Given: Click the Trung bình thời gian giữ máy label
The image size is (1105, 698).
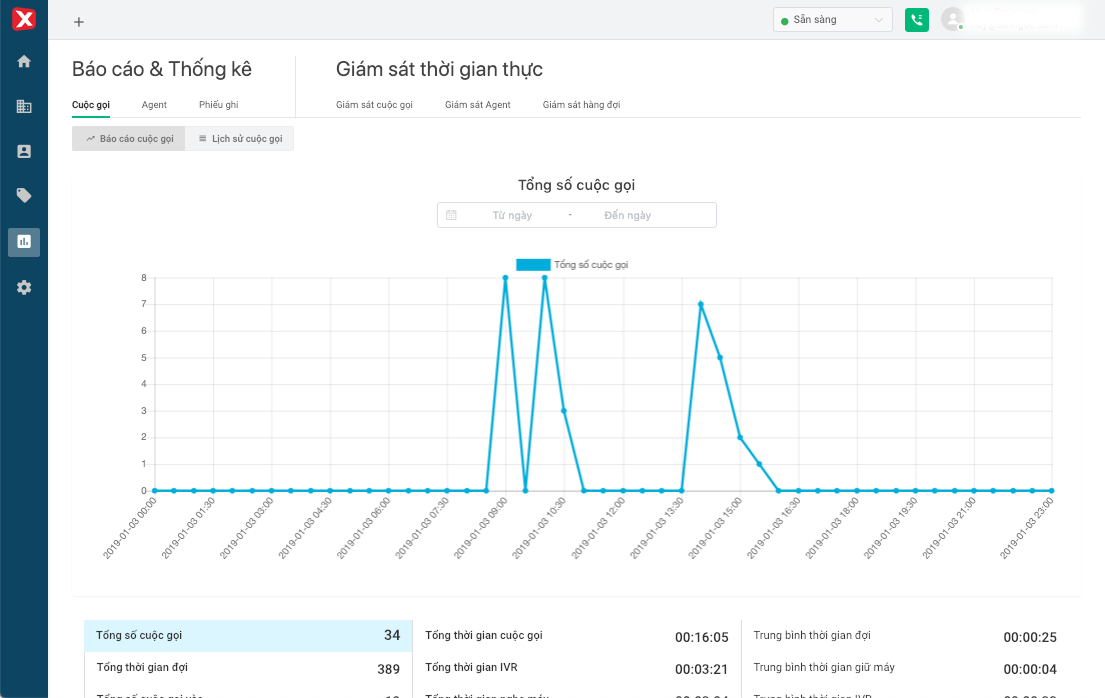Looking at the screenshot, I should point(824,667).
